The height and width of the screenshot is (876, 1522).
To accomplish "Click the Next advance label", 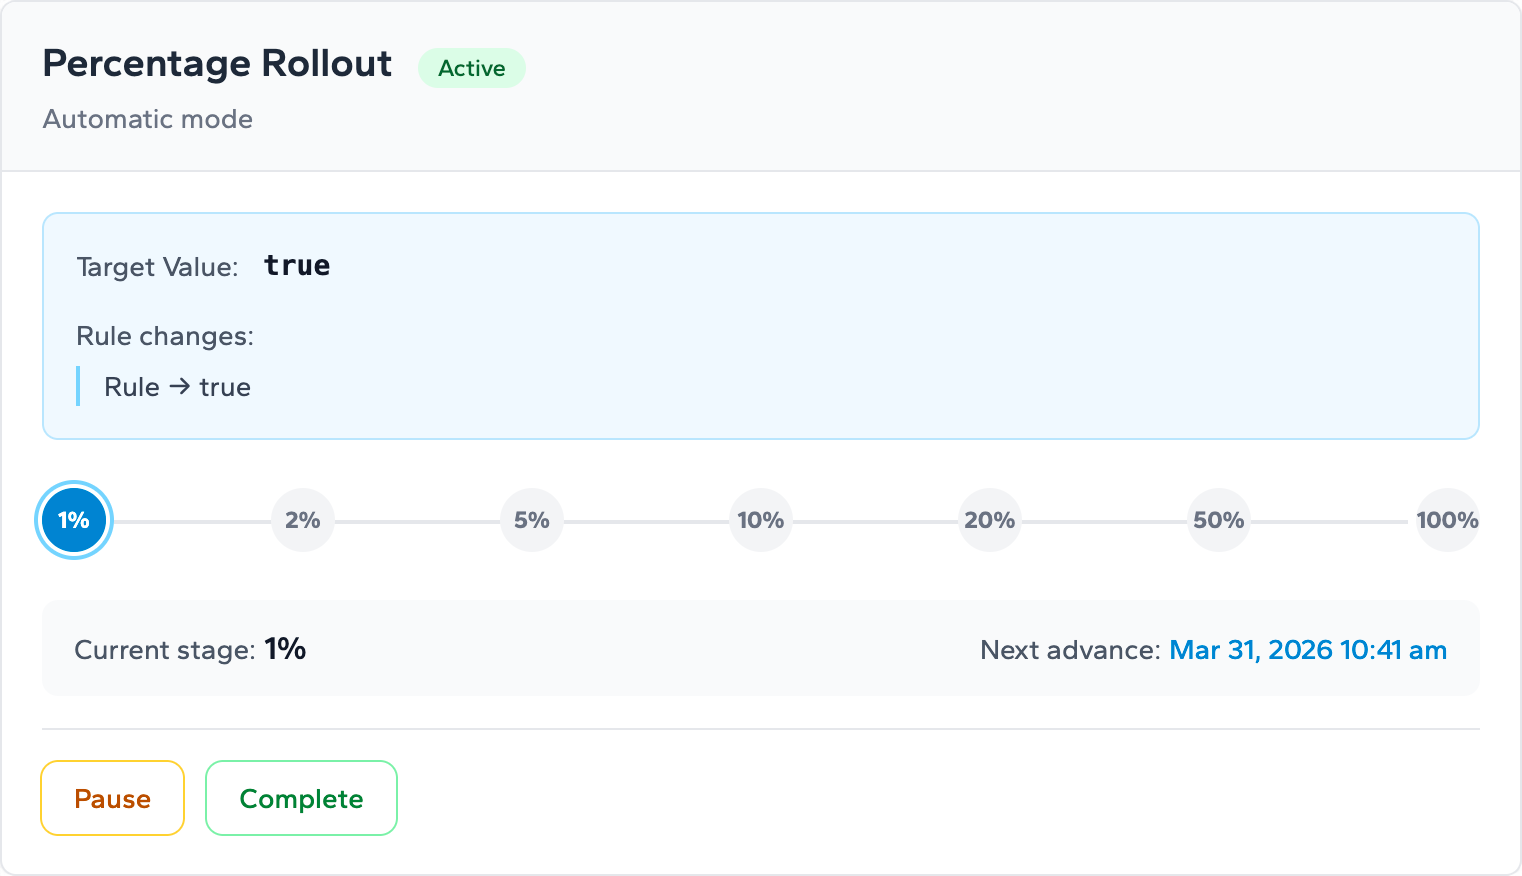I will (1069, 650).
